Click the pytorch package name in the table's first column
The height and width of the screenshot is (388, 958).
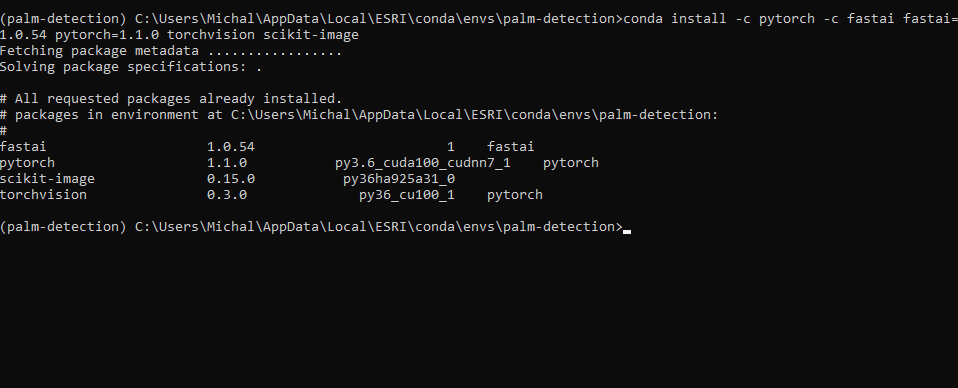tap(27, 163)
